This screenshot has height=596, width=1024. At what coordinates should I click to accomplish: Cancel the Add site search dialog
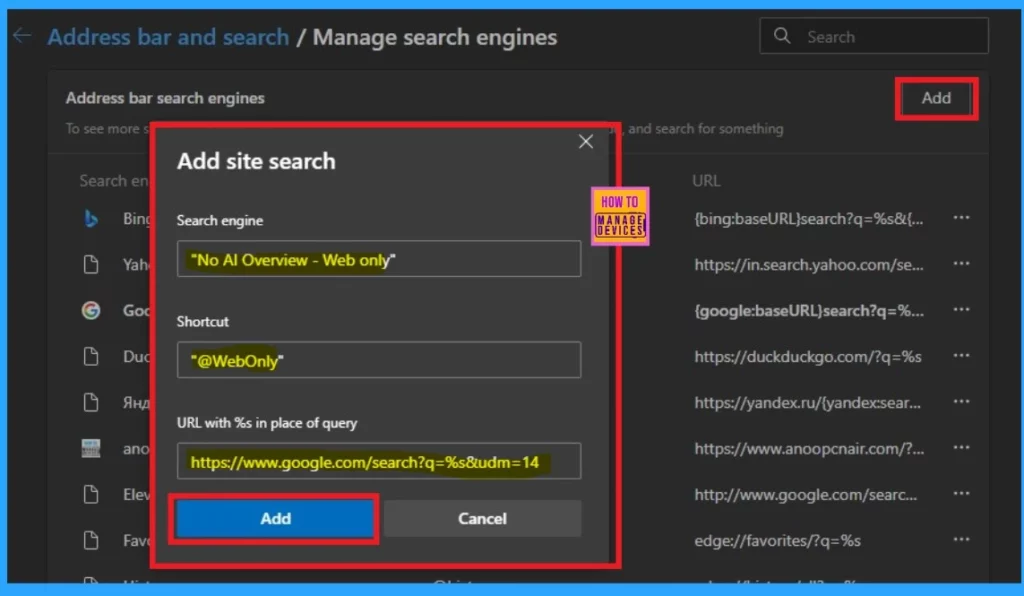(x=482, y=518)
